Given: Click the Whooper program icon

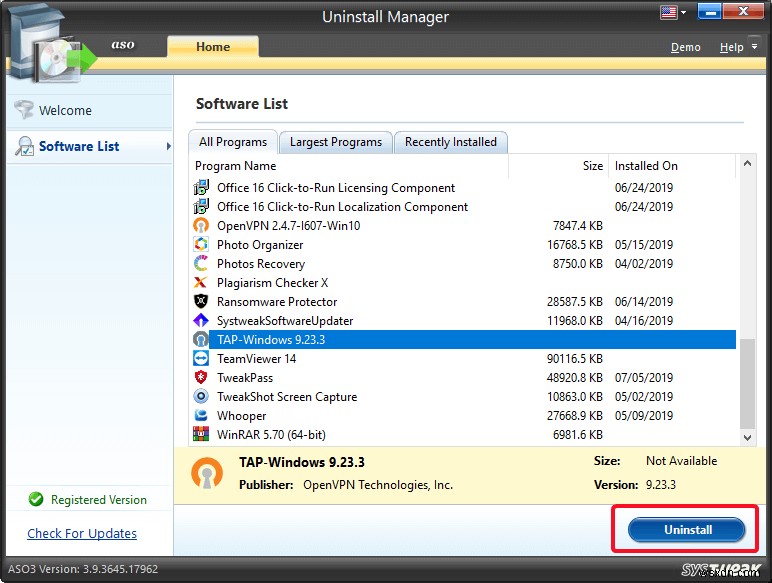Looking at the screenshot, I should (x=200, y=416).
